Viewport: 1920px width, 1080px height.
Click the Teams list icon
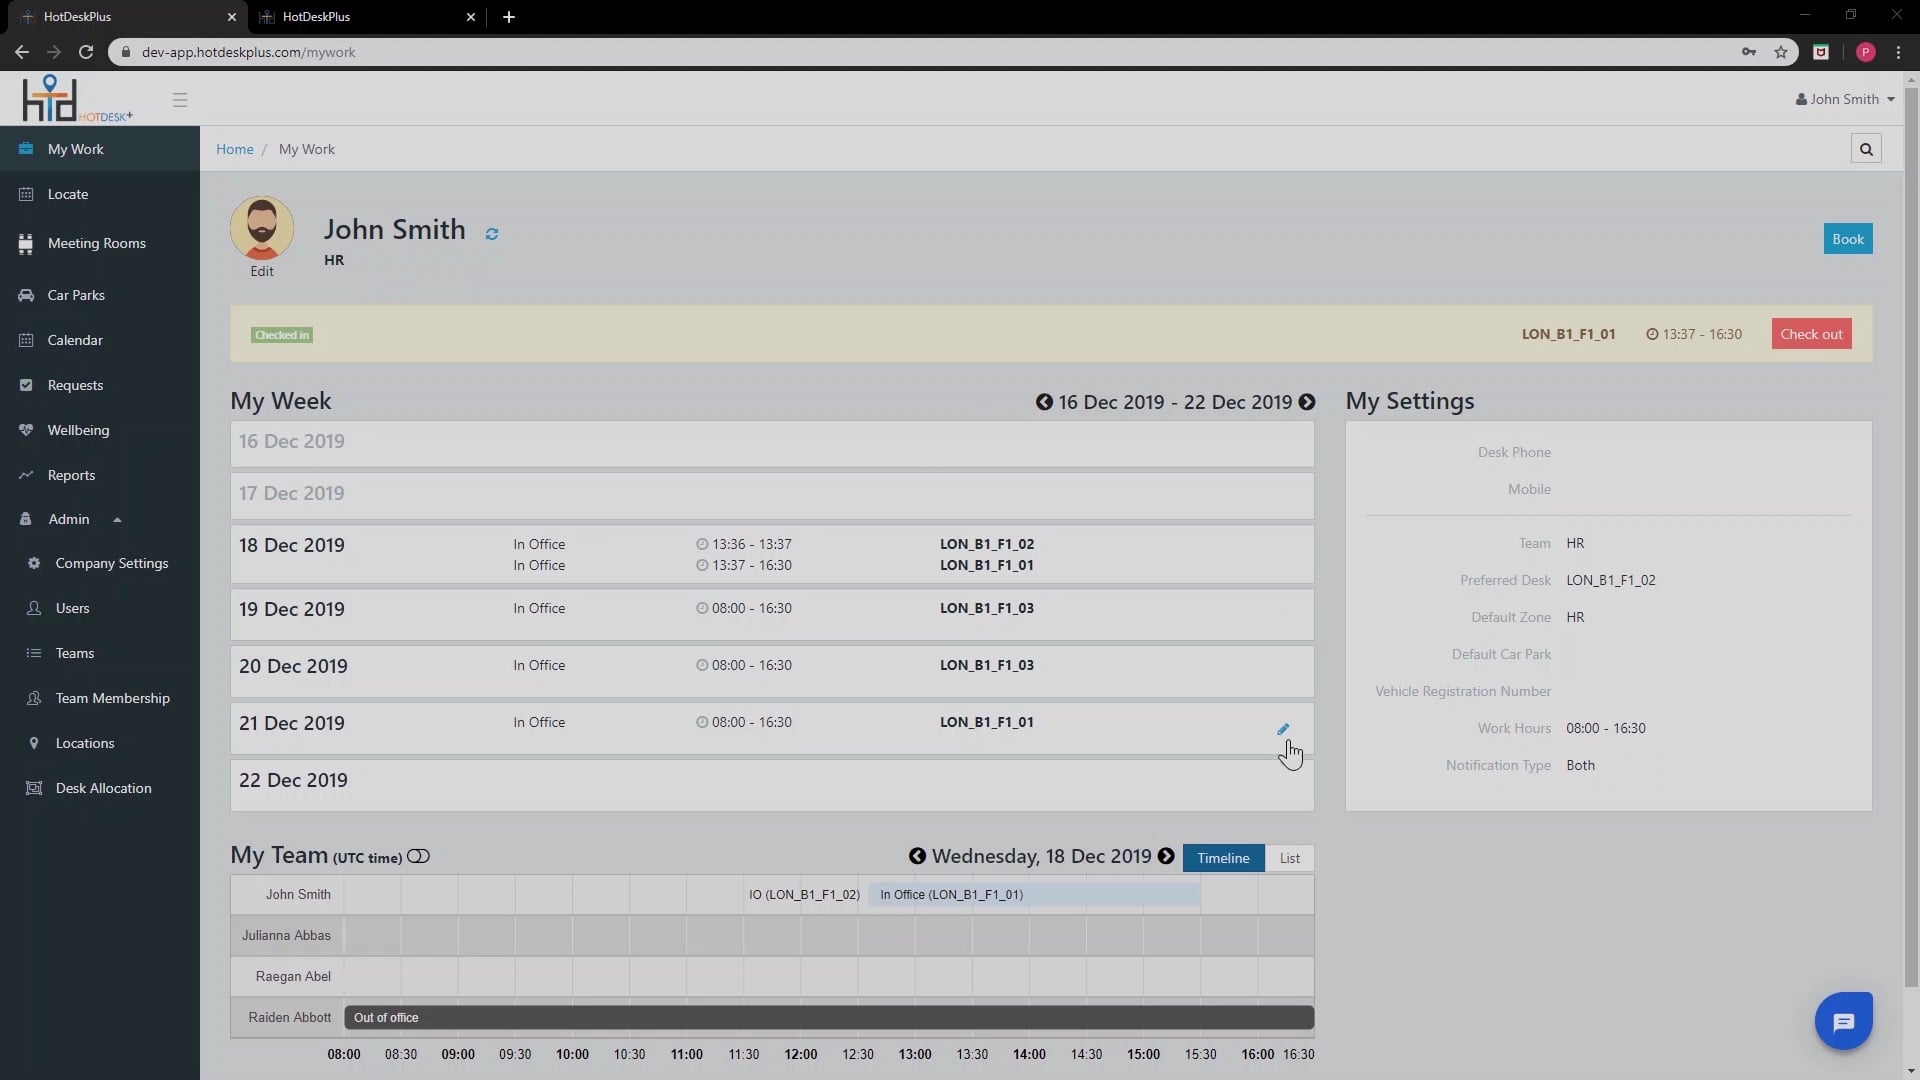click(34, 653)
